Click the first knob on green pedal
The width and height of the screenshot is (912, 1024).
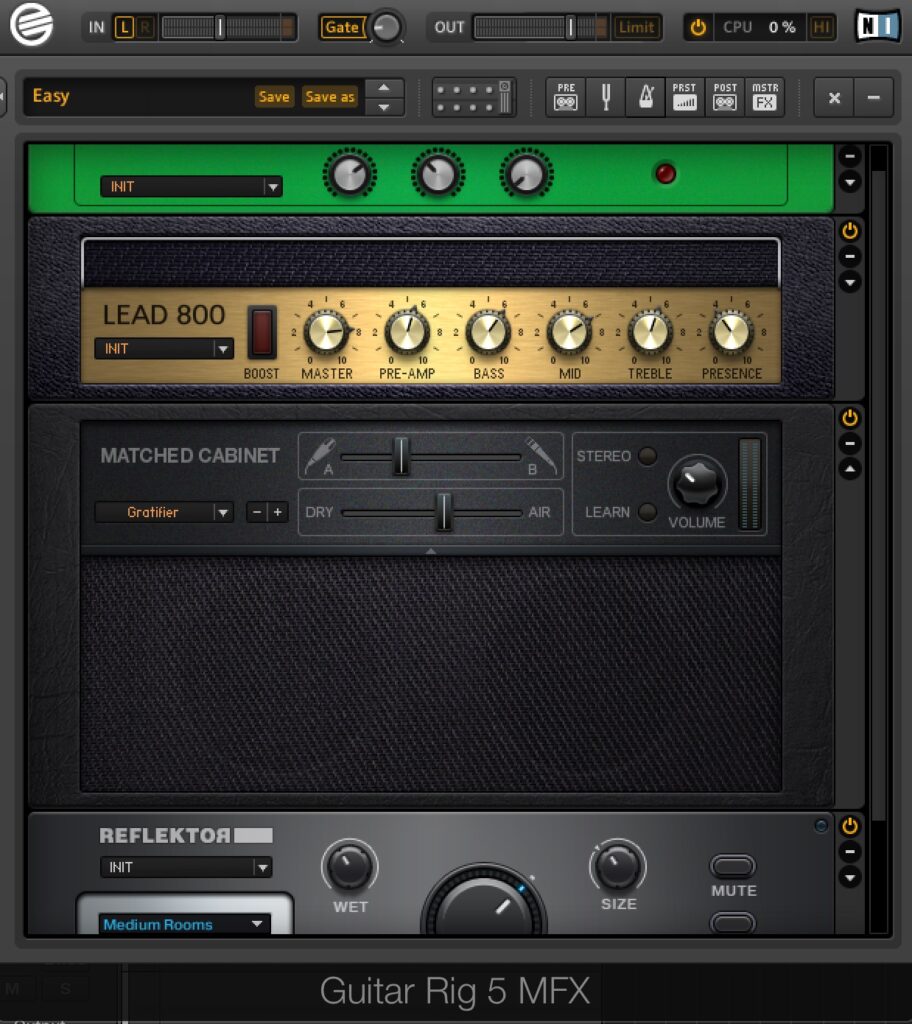click(x=350, y=175)
